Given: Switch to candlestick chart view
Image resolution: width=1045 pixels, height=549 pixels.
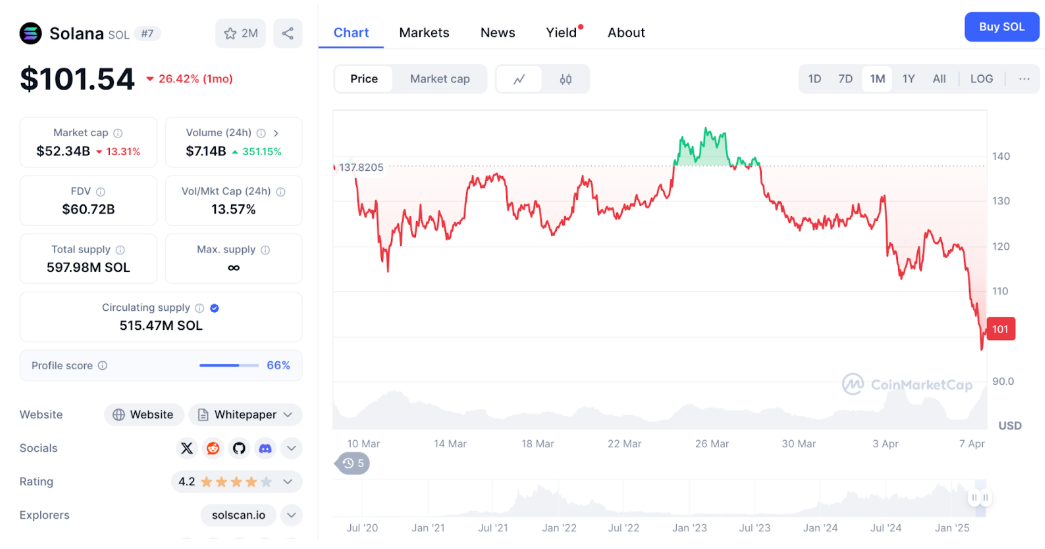Looking at the screenshot, I should (x=566, y=79).
